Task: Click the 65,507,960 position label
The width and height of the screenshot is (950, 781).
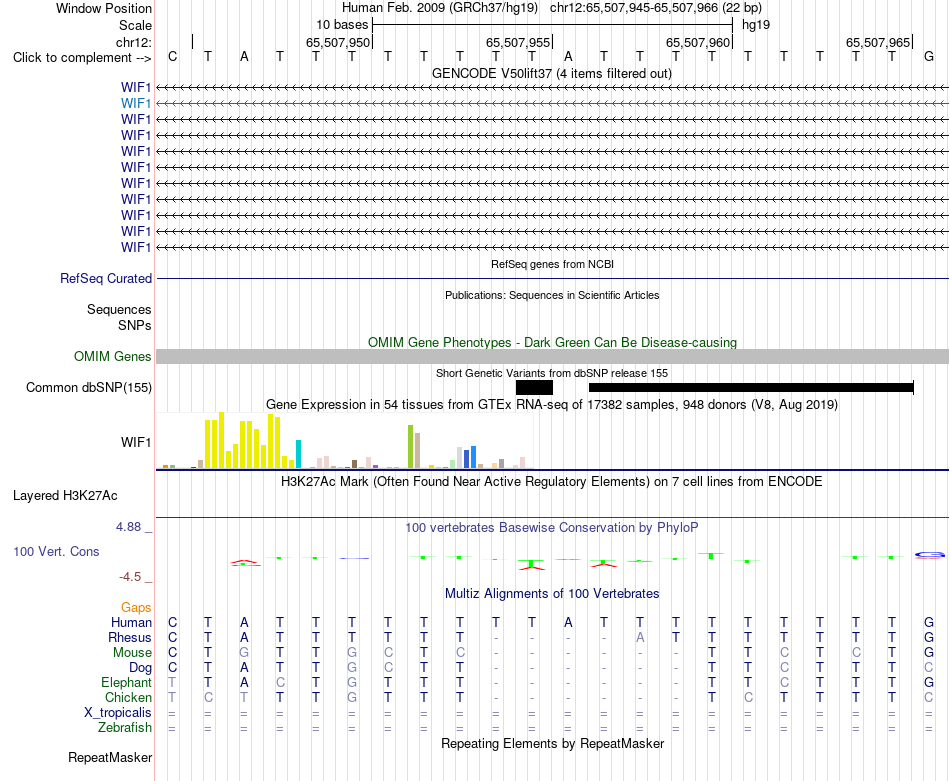Action: pyautogui.click(x=698, y=42)
